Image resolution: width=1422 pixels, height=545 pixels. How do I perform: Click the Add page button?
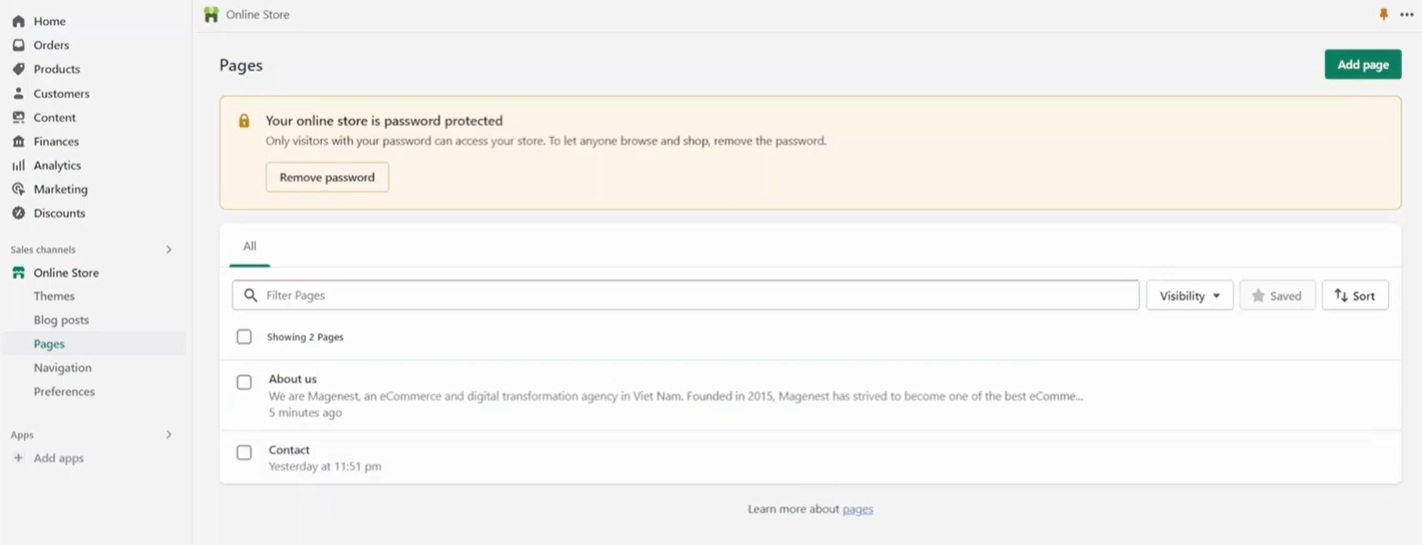1363,64
